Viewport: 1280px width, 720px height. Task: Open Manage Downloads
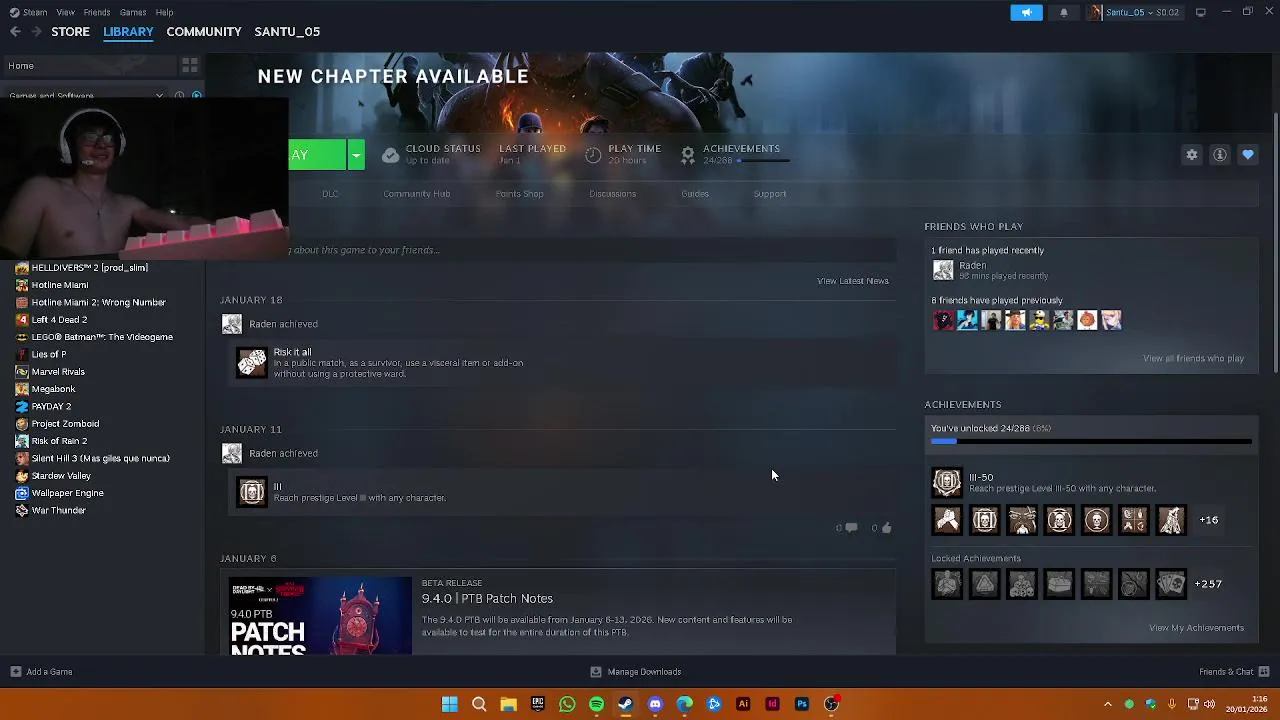(636, 672)
